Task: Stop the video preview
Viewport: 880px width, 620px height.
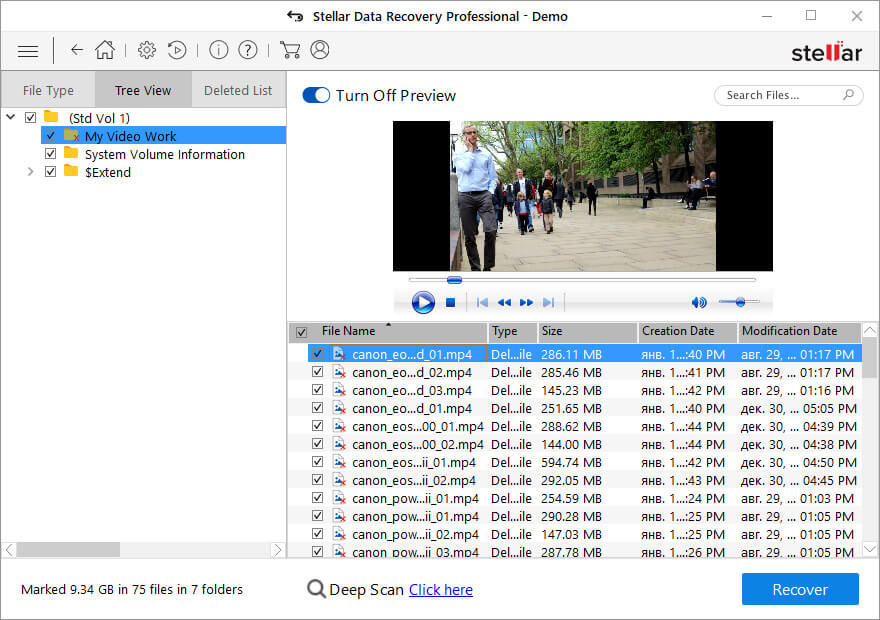Action: click(x=450, y=302)
